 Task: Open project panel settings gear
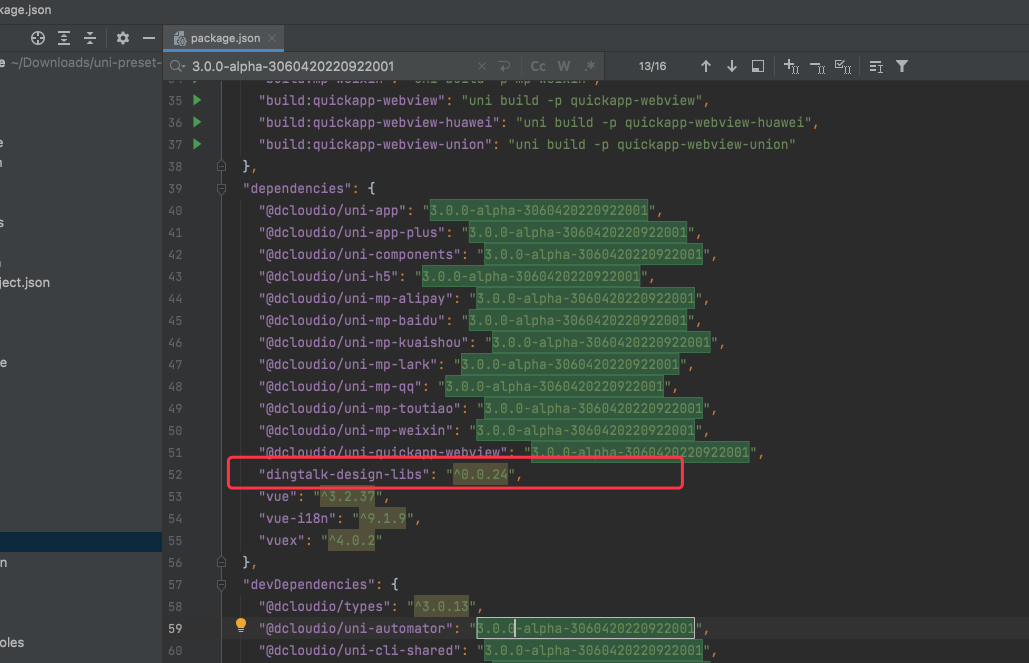click(123, 38)
